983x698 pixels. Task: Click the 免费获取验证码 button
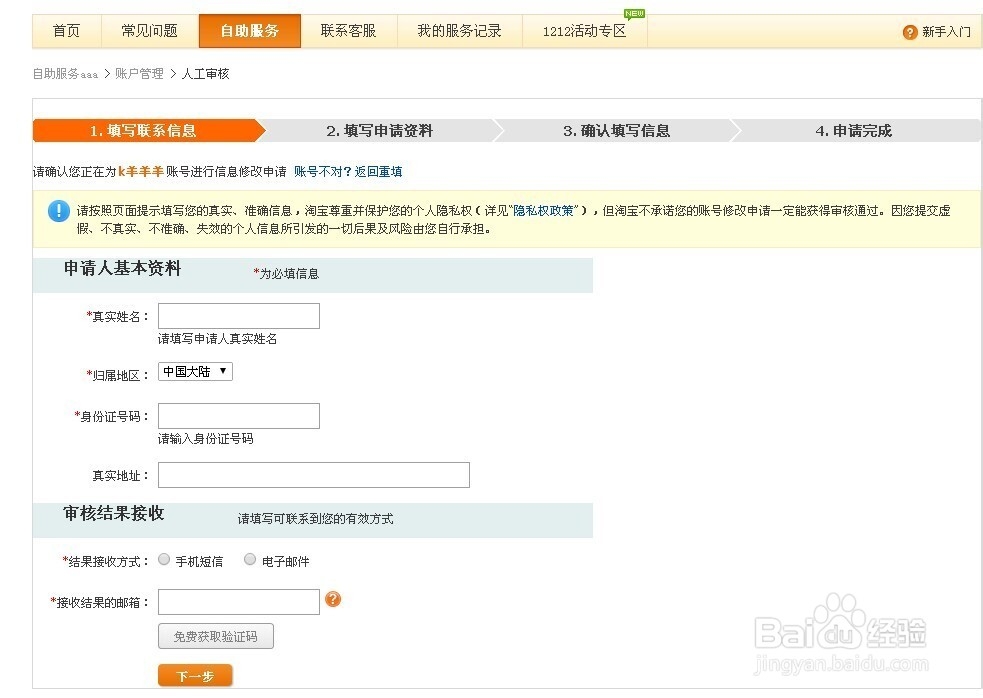[216, 637]
